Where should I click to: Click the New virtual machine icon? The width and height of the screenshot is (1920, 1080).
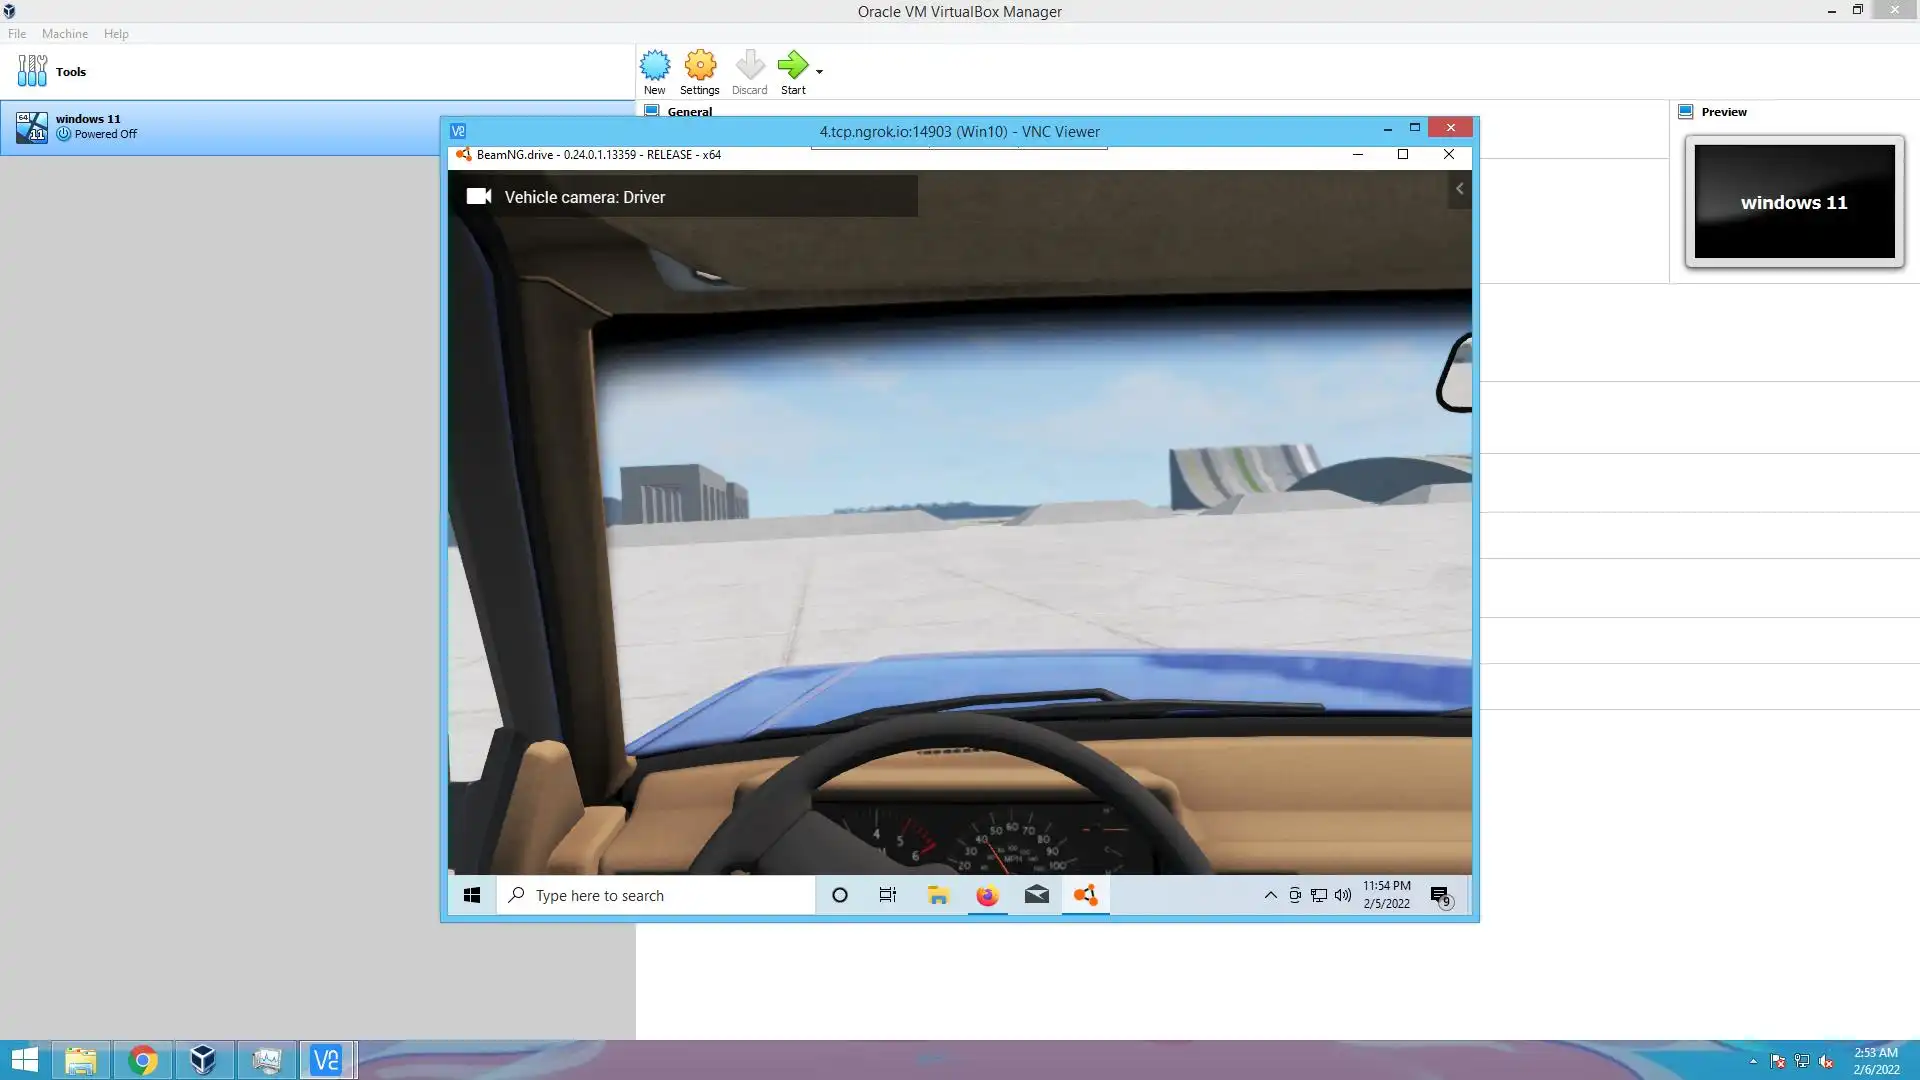(x=655, y=66)
